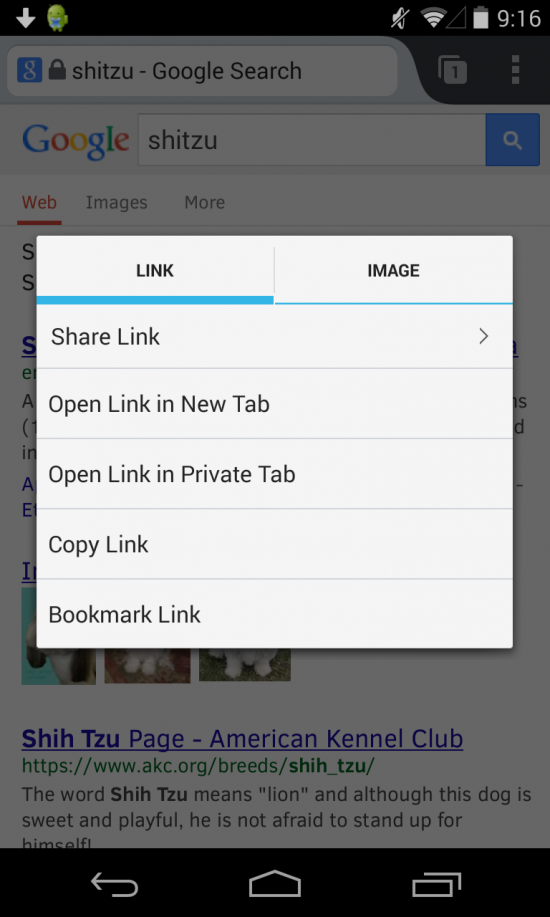This screenshot has width=550, height=917.
Task: Open the three-dot browser menu
Action: [x=515, y=70]
